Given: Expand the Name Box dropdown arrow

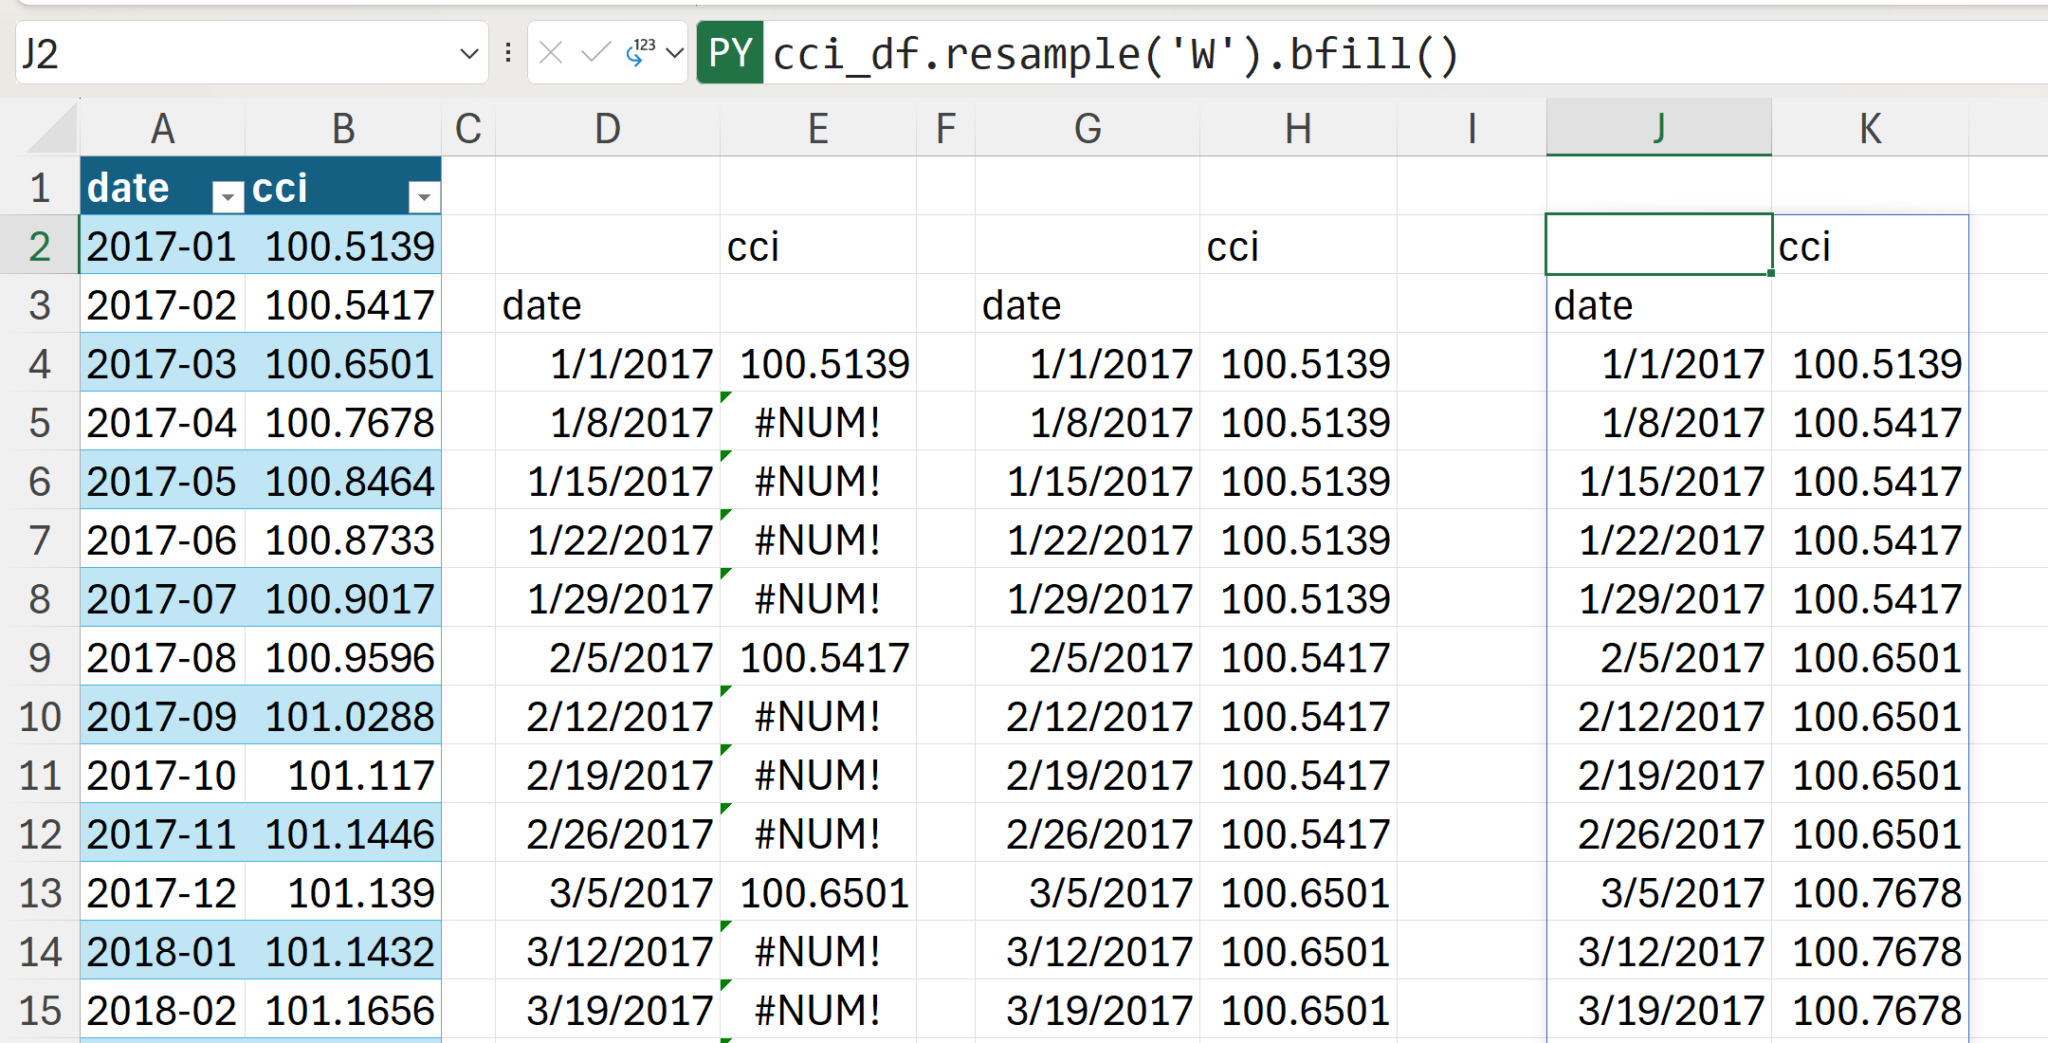Looking at the screenshot, I should (x=468, y=53).
